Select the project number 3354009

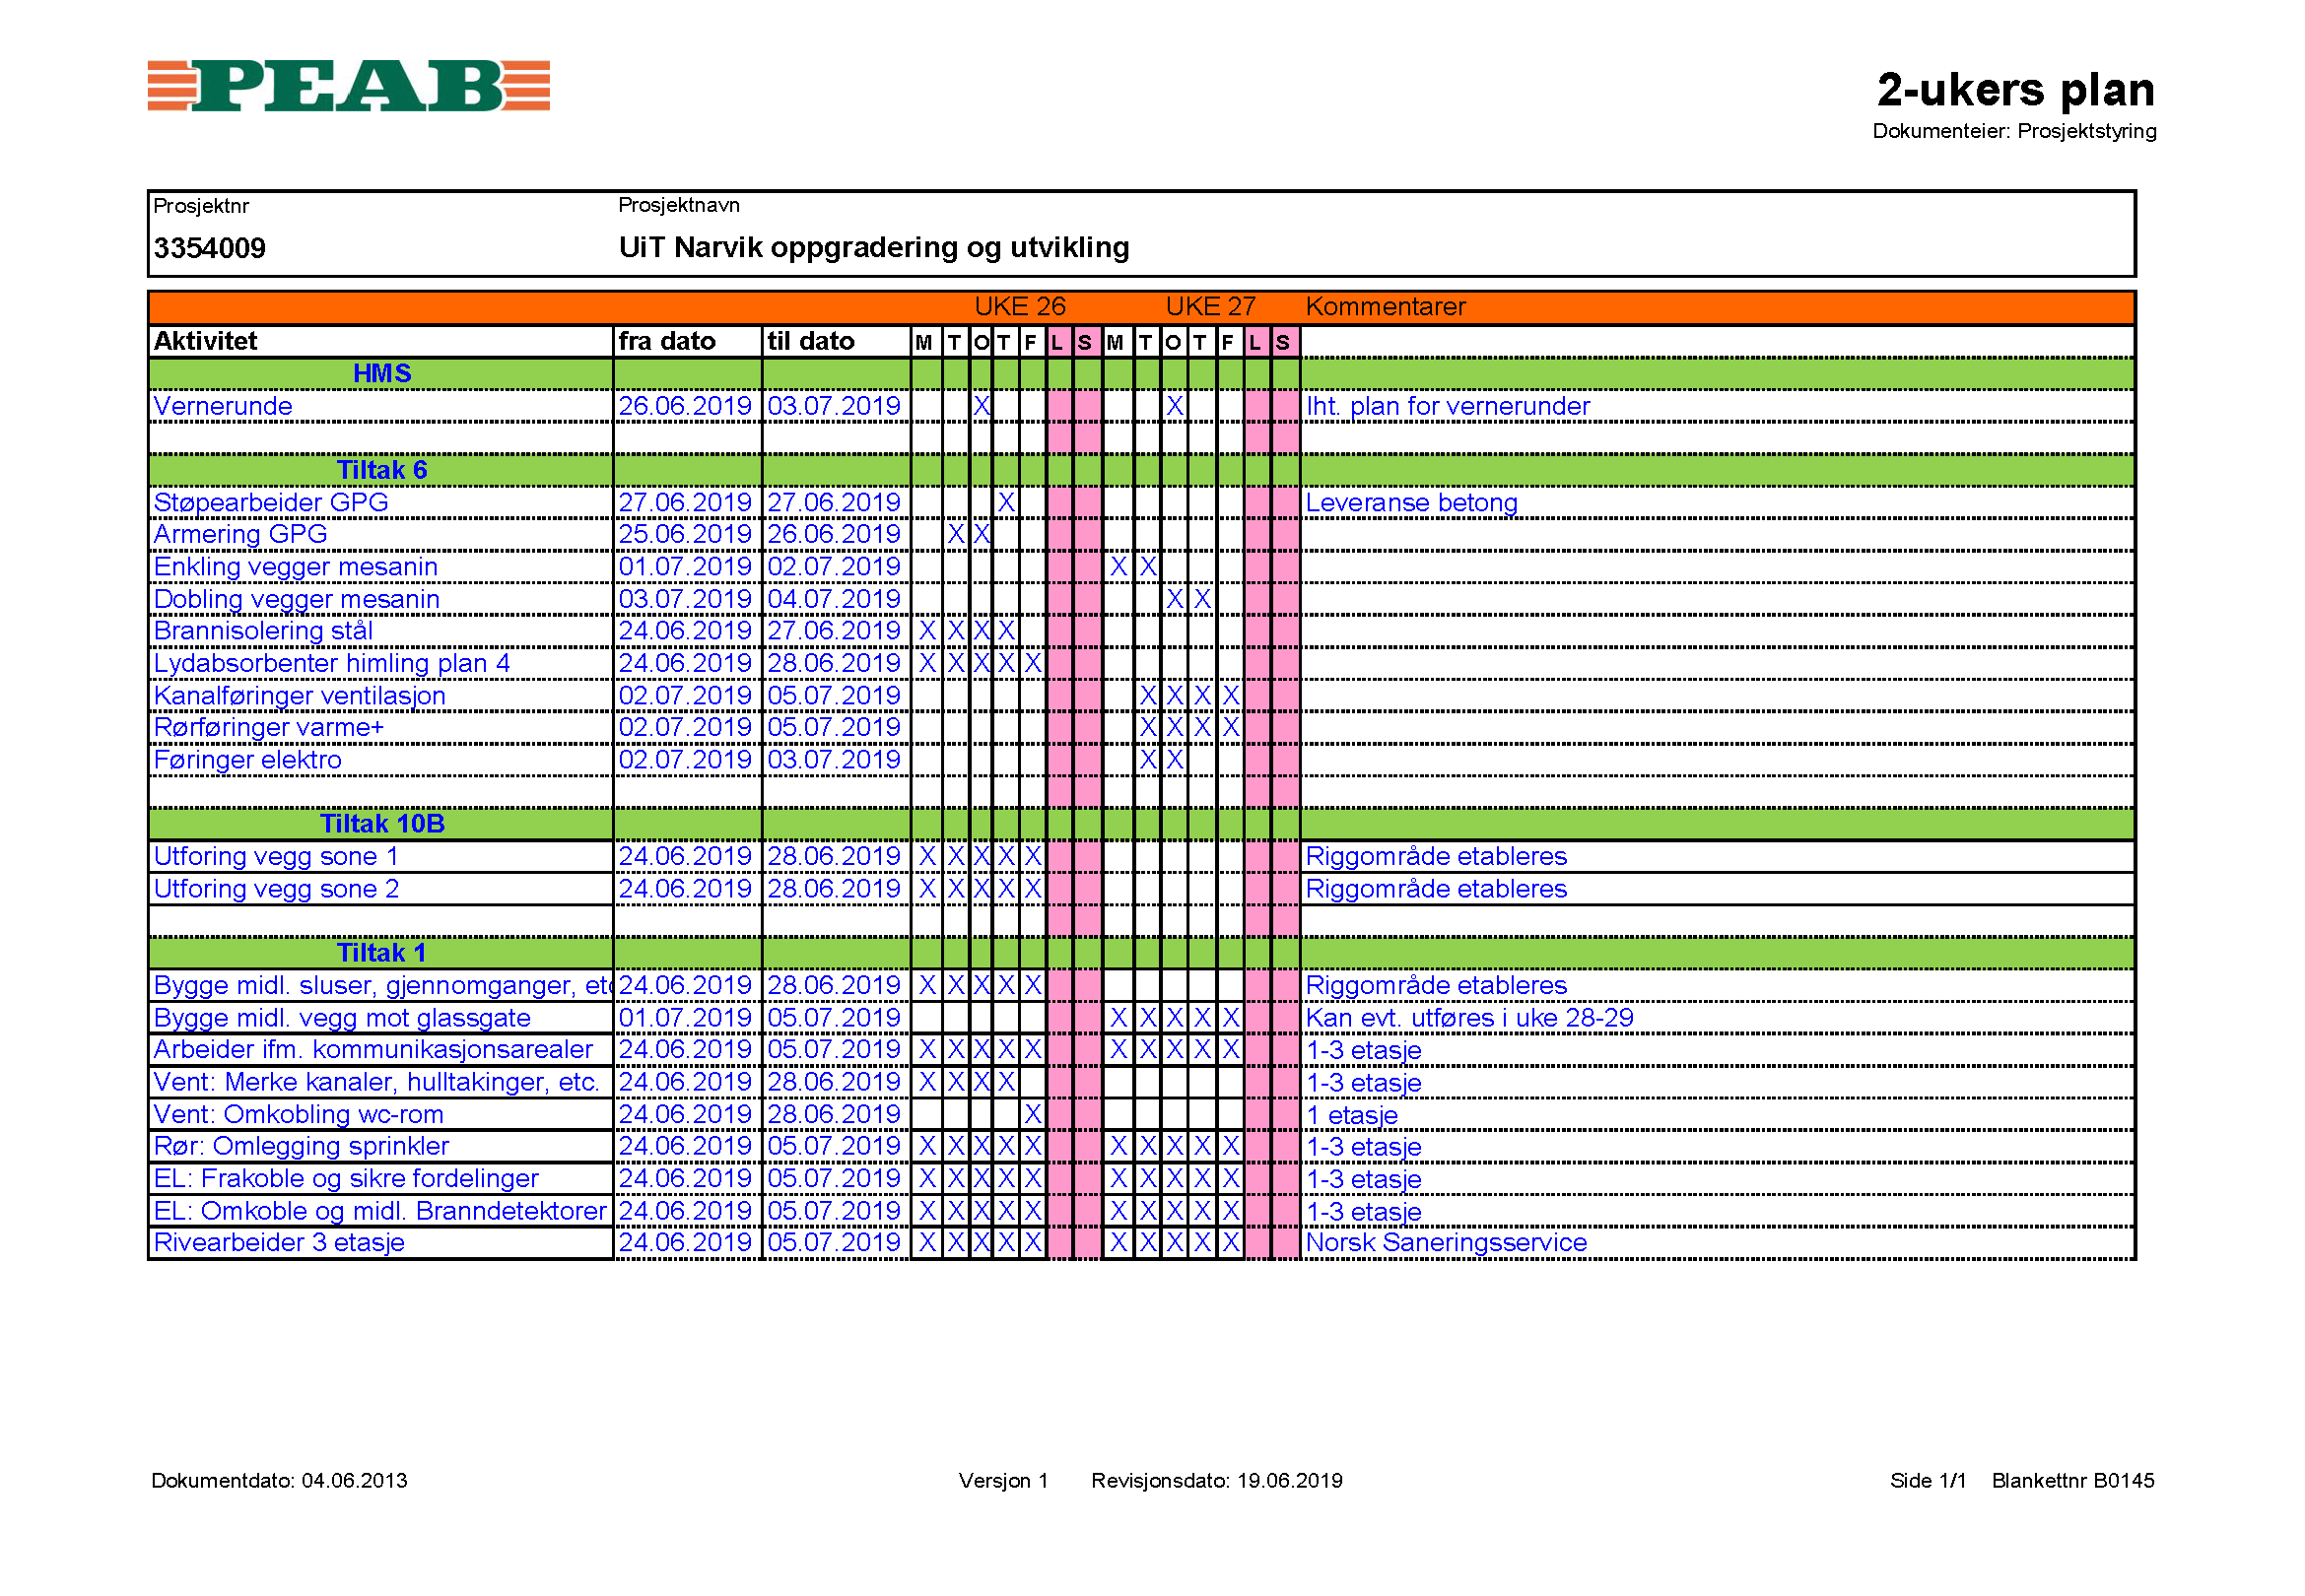click(x=209, y=248)
